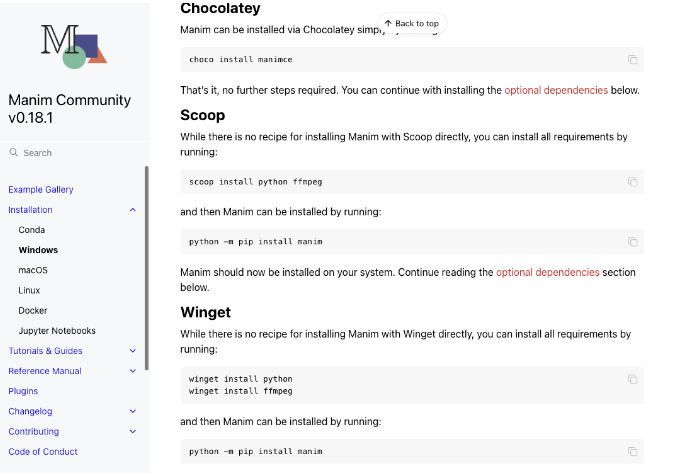691x475 pixels.
Task: Expand the Contributing chevron
Action: click(133, 431)
